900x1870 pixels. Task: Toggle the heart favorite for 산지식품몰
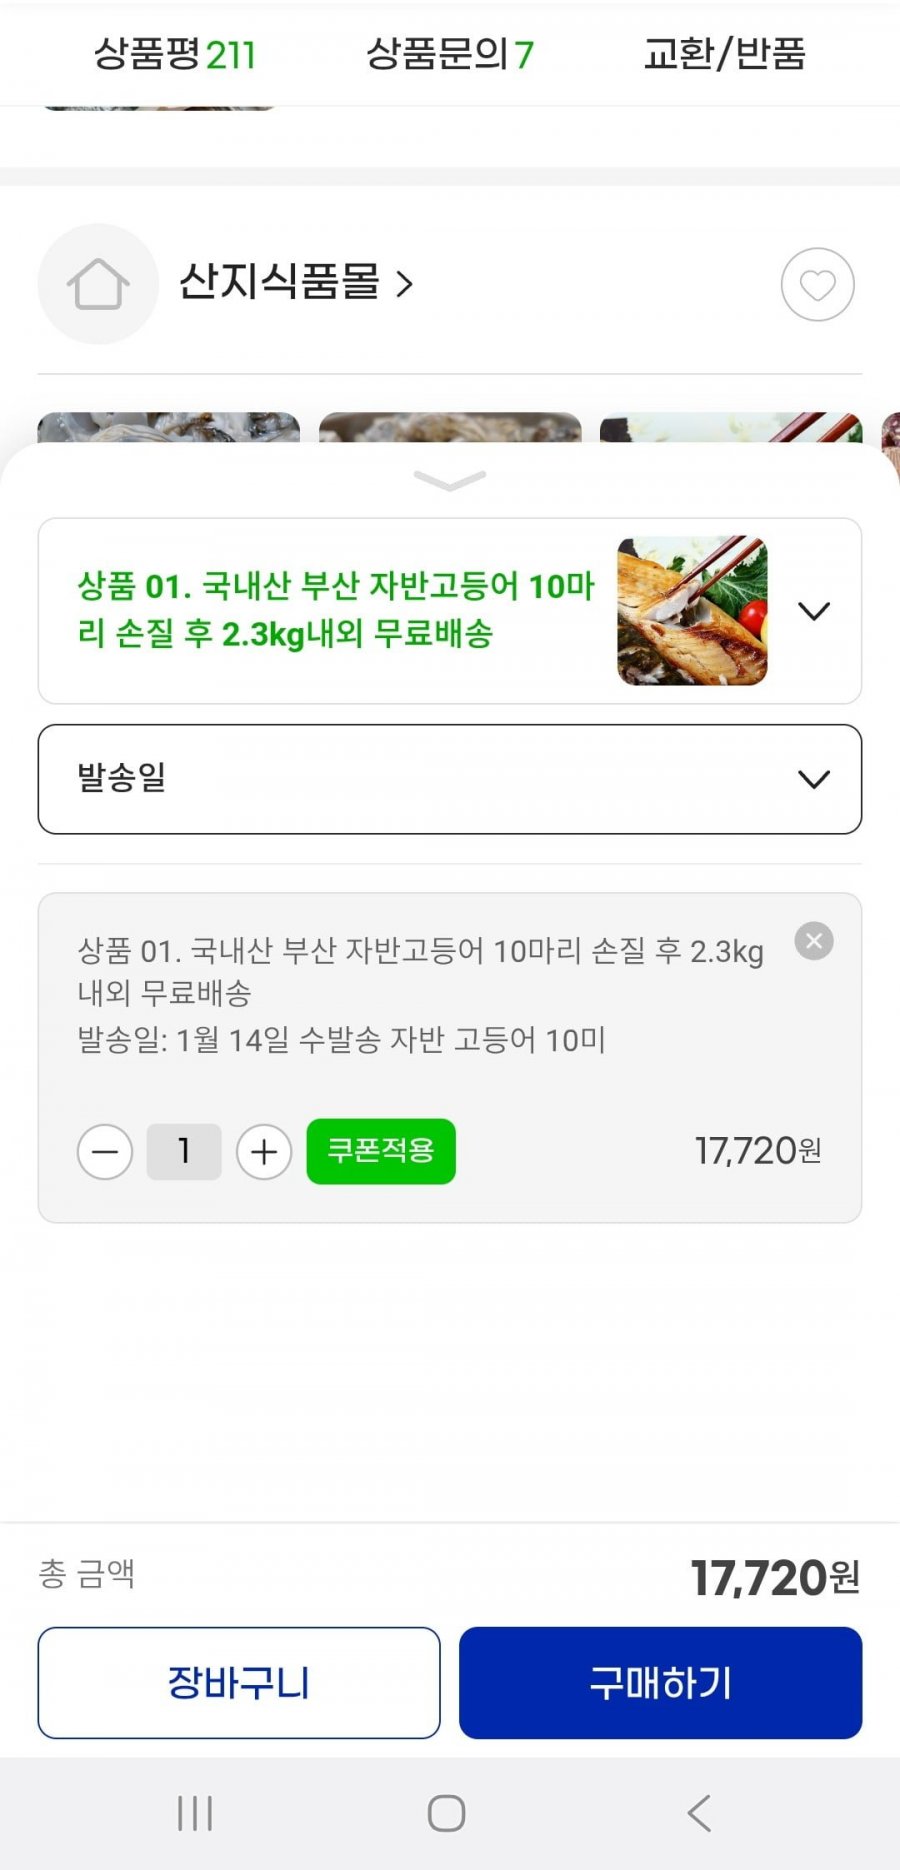coord(817,285)
